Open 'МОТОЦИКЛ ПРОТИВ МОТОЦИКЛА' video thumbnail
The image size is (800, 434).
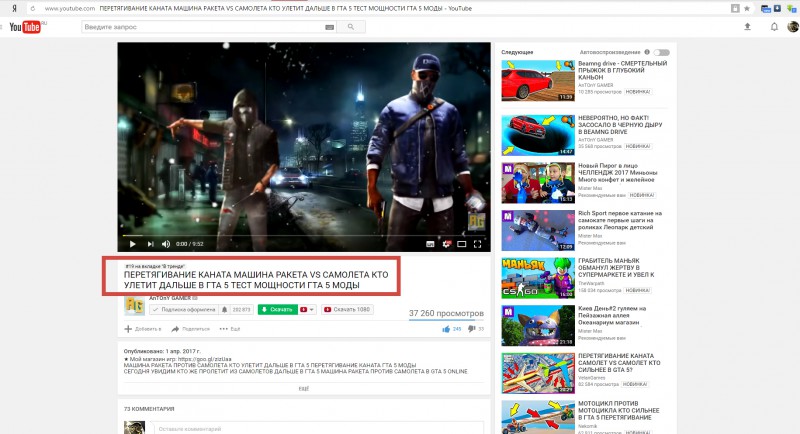pos(538,417)
